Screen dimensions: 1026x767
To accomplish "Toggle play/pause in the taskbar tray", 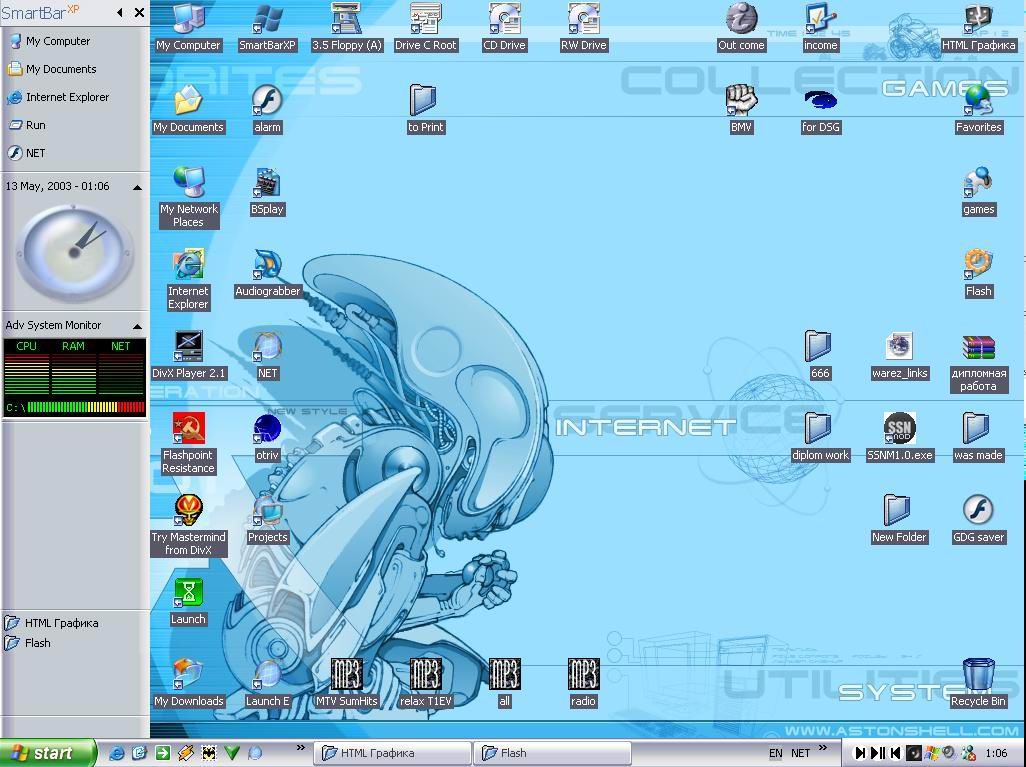I will click(x=877, y=753).
